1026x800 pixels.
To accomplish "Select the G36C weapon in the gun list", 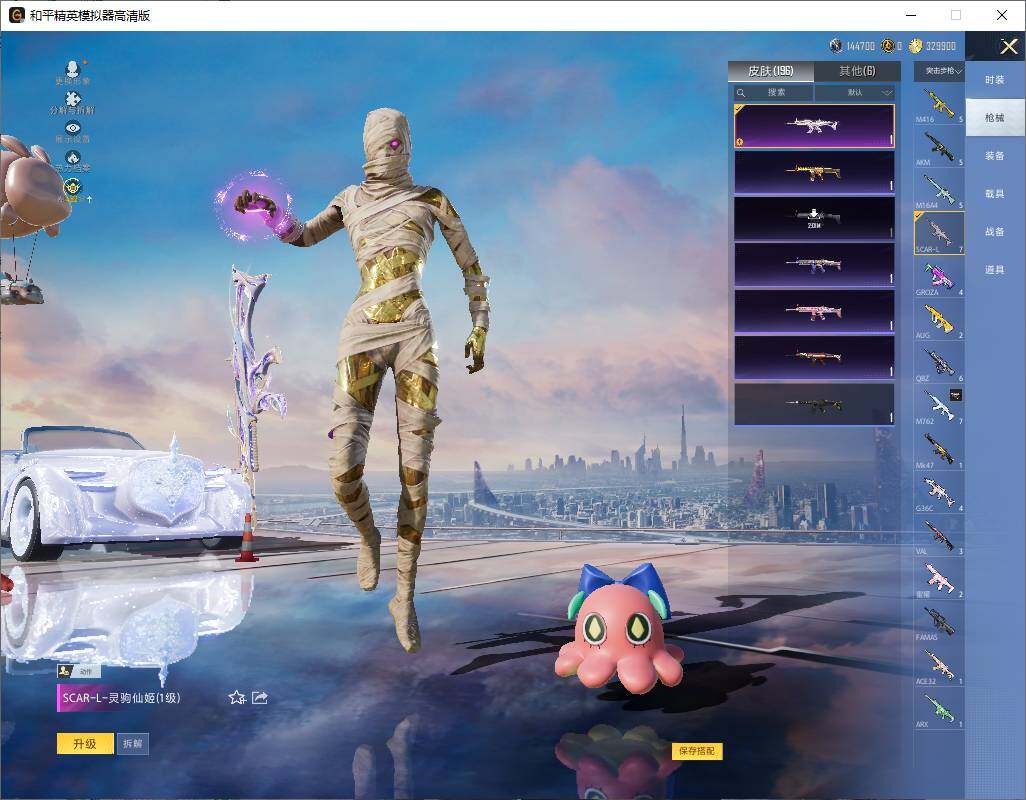I will 939,493.
